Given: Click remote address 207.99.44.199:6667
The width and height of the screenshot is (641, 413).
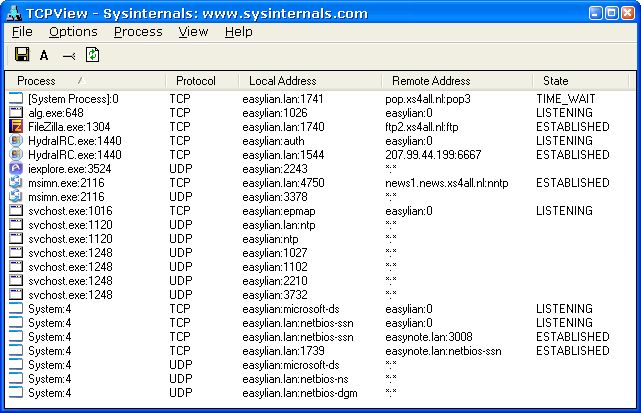Looking at the screenshot, I should 433,155.
